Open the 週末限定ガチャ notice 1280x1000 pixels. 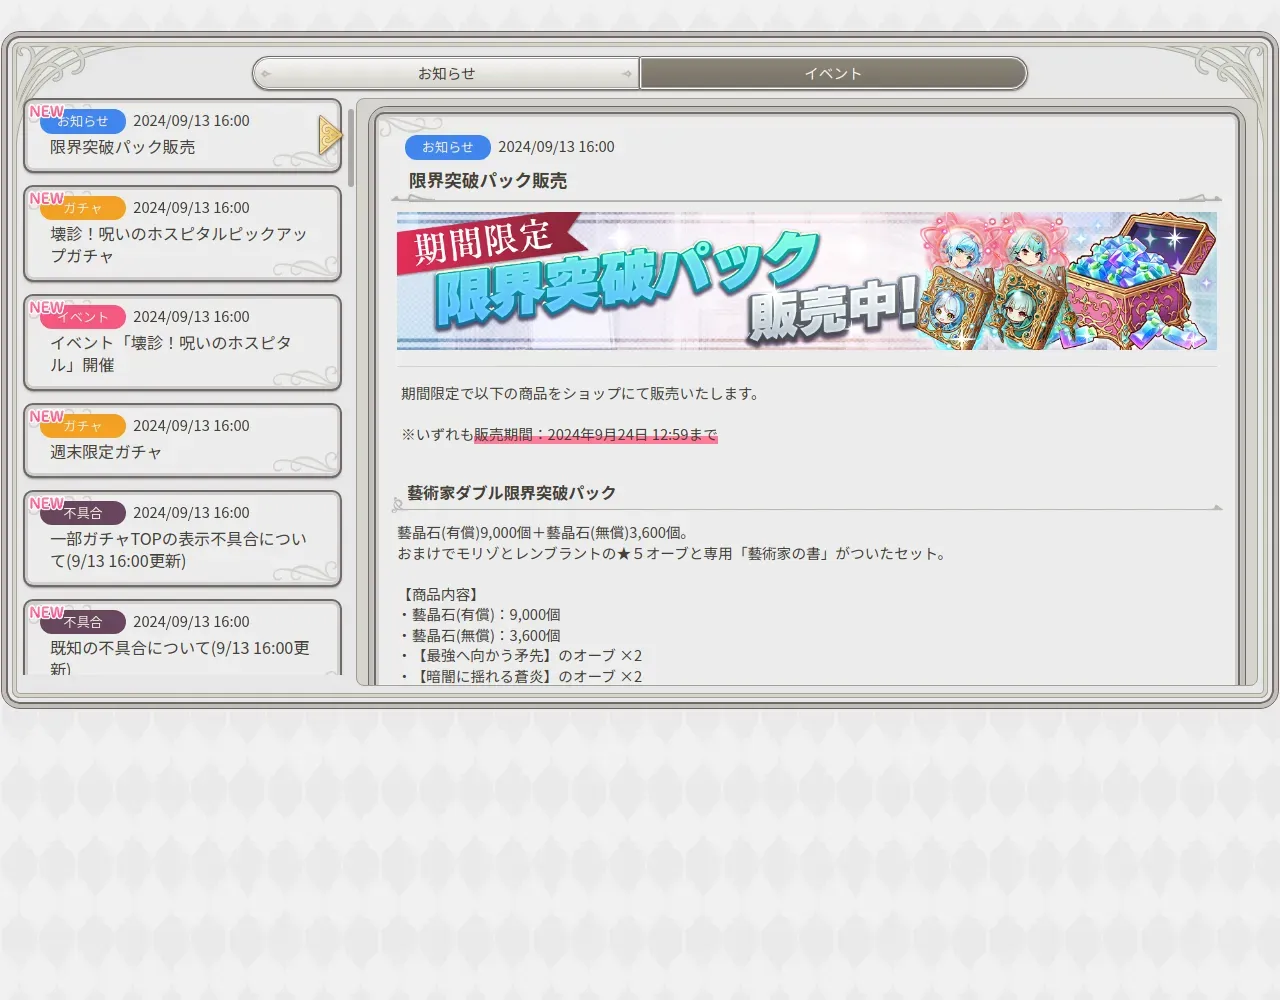pyautogui.click(x=182, y=440)
